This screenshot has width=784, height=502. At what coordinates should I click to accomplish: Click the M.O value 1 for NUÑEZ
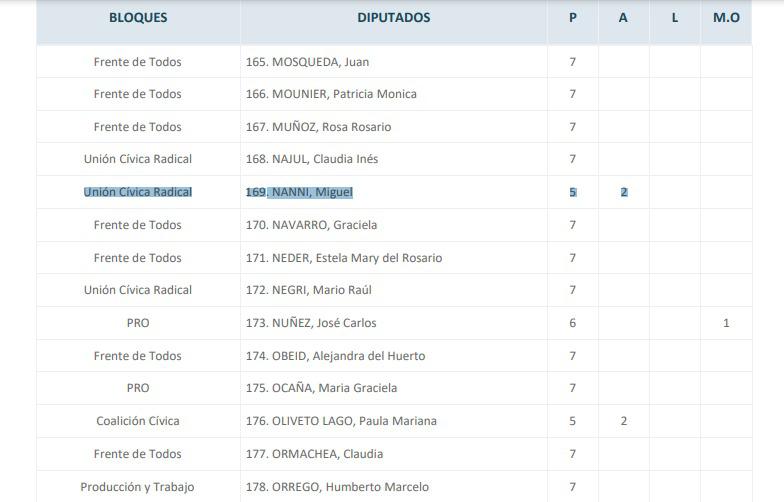click(x=726, y=323)
